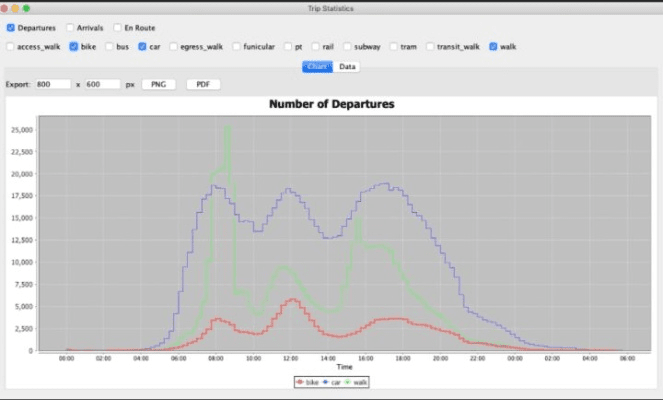Export chart as PDF
663x400 pixels.
click(x=203, y=85)
